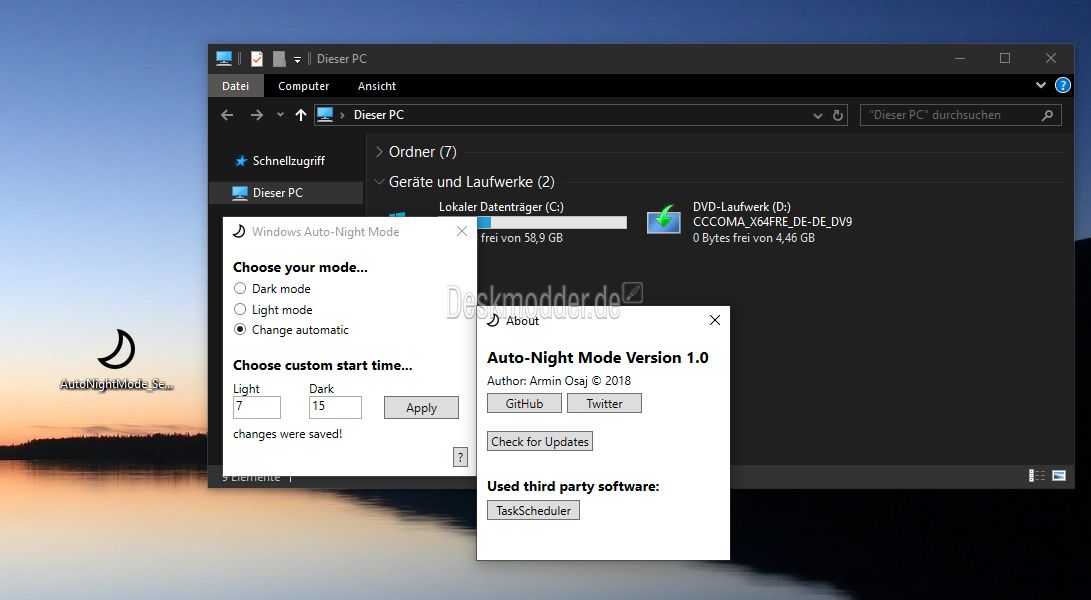
Task: Click the Check for Updates button
Action: 540,441
